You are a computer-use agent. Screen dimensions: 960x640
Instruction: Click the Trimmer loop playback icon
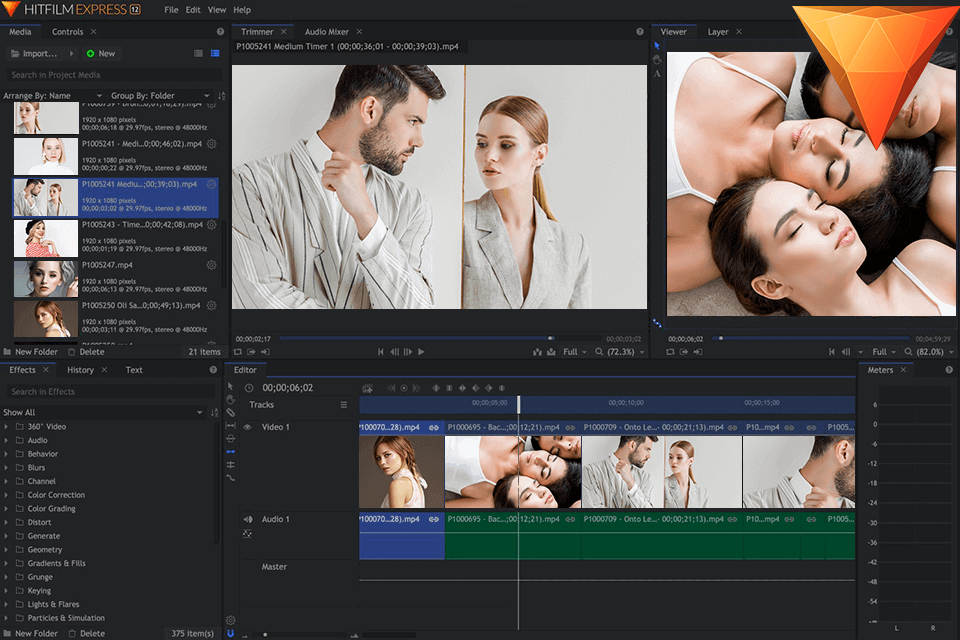point(238,352)
